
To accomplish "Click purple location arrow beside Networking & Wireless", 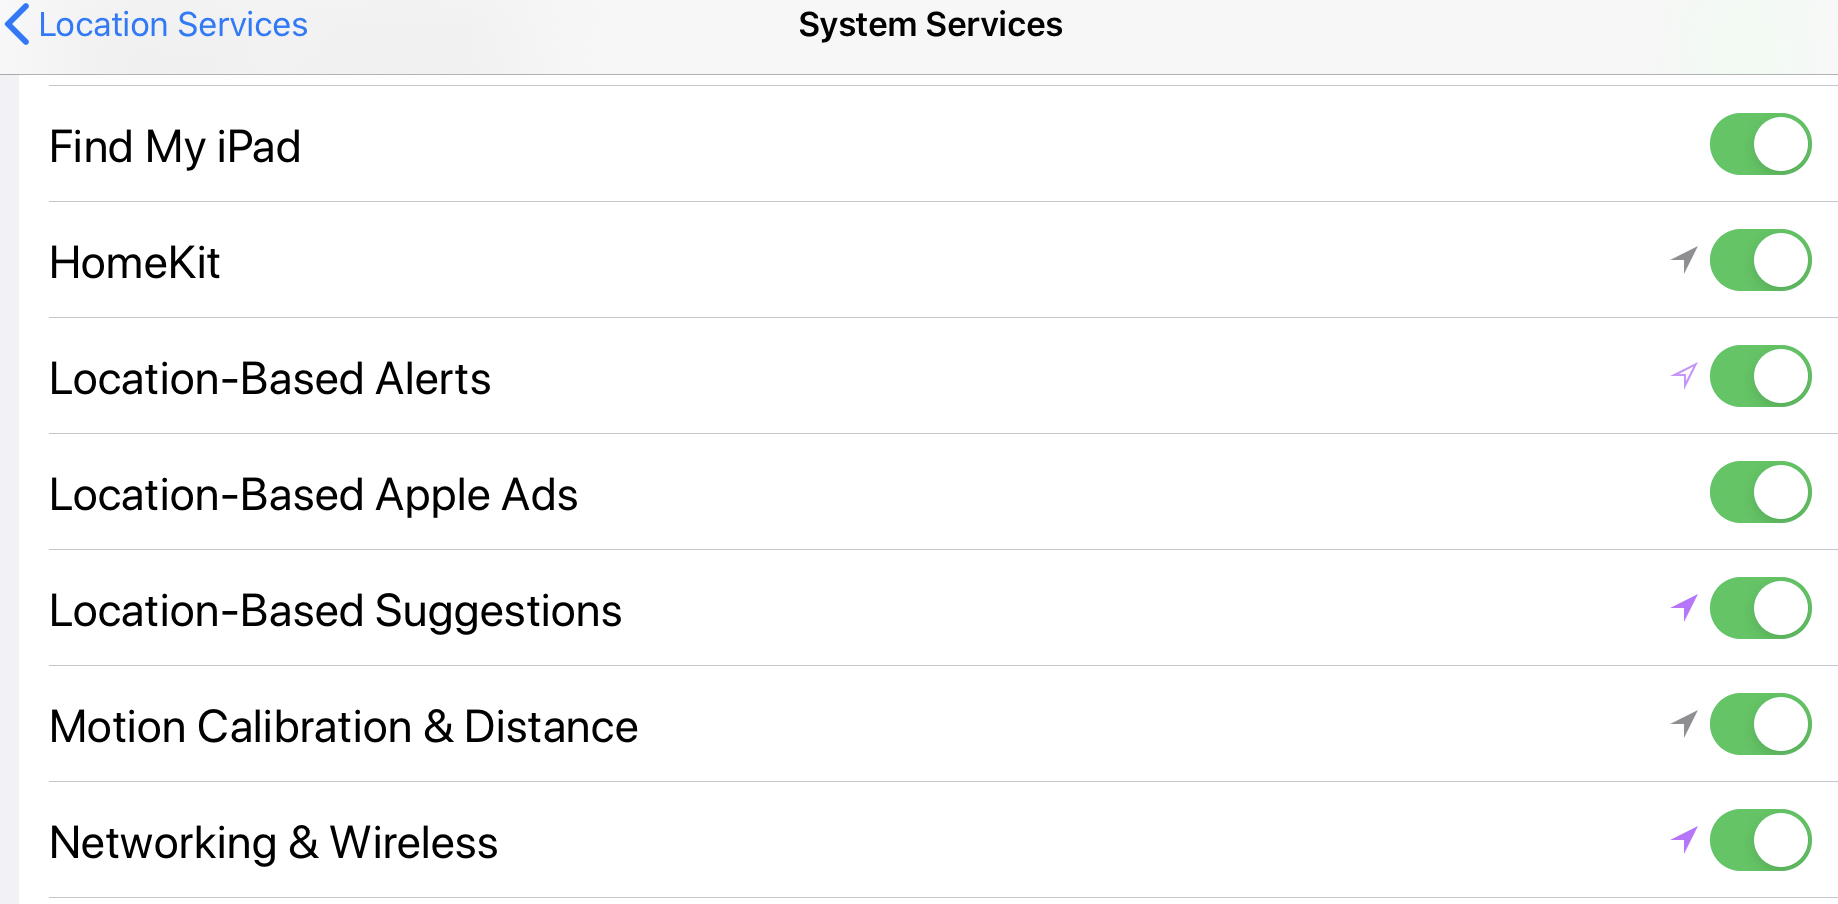I will pos(1684,839).
